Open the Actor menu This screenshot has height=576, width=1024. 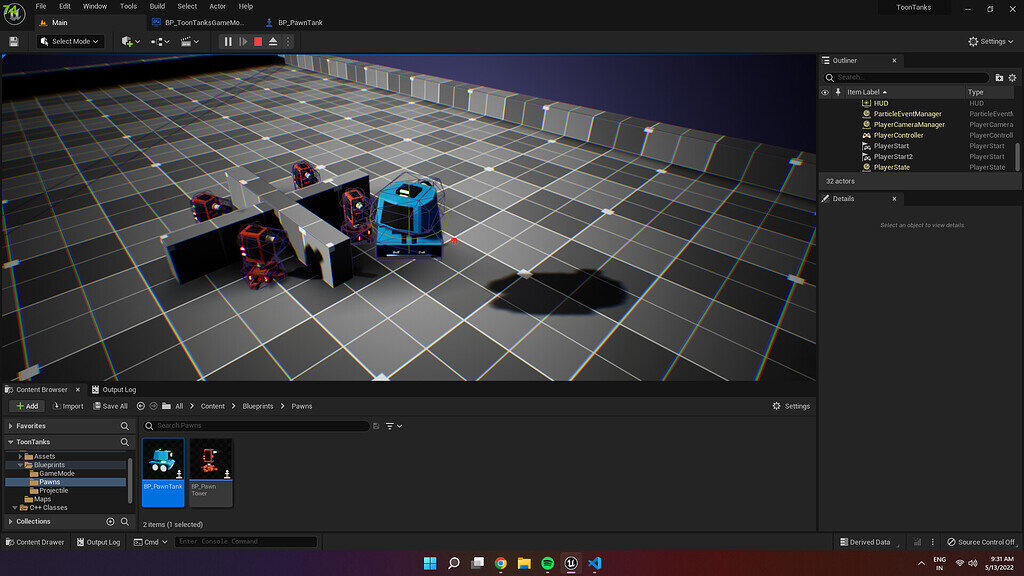[x=216, y=6]
